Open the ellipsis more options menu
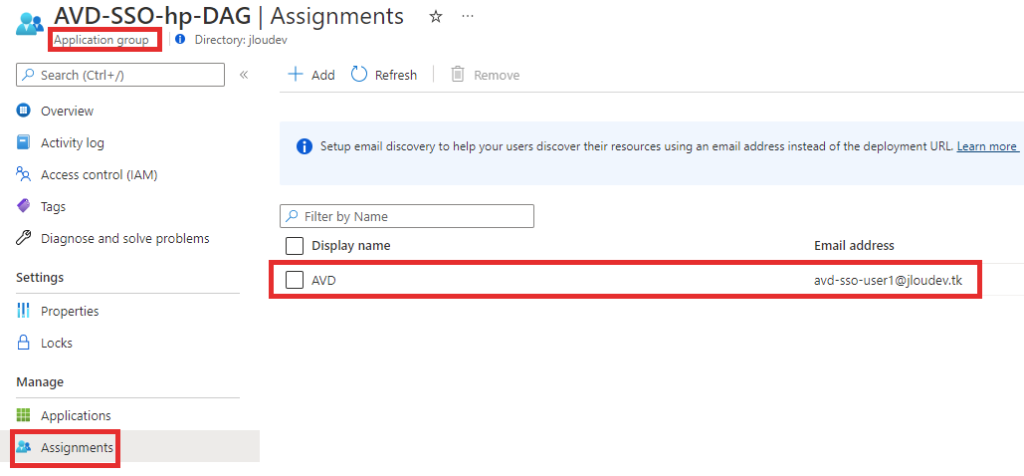The height and width of the screenshot is (476, 1024). coord(468,16)
